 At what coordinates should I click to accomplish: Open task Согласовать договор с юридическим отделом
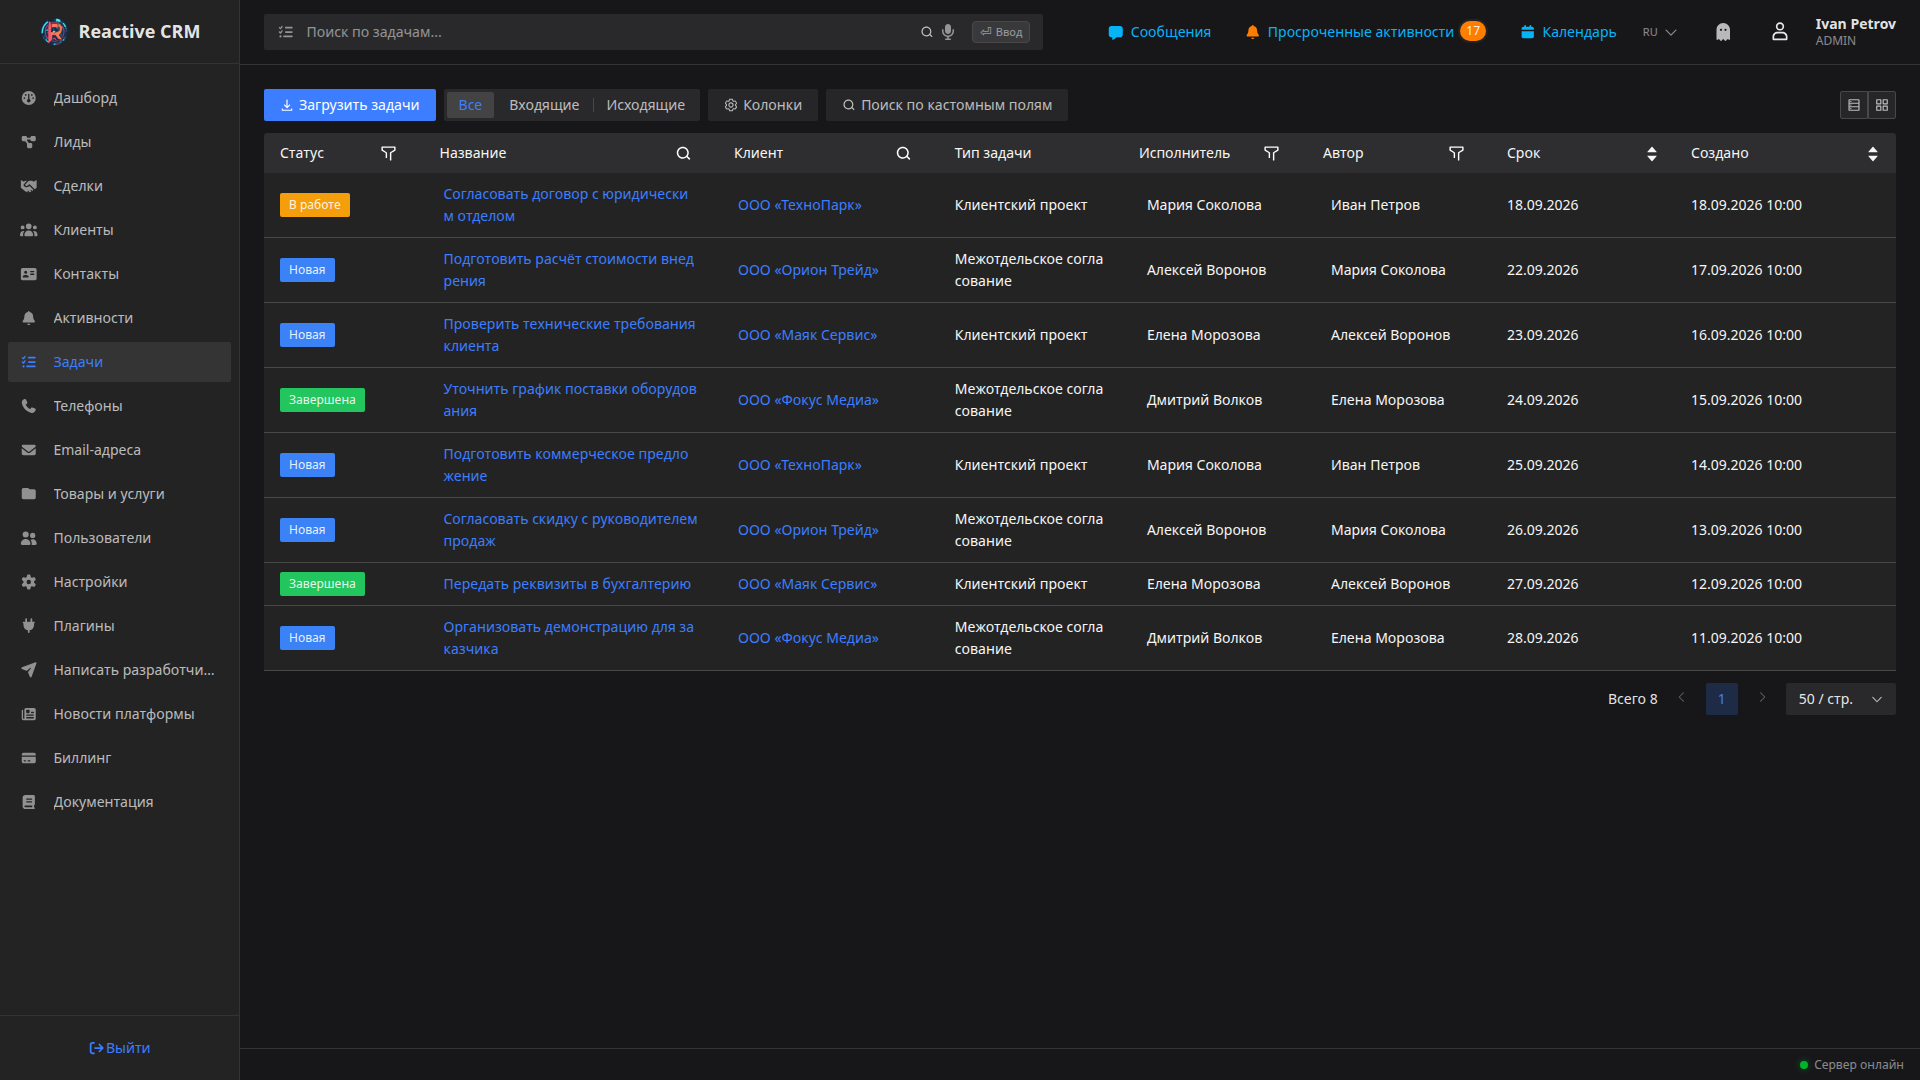[x=566, y=205]
